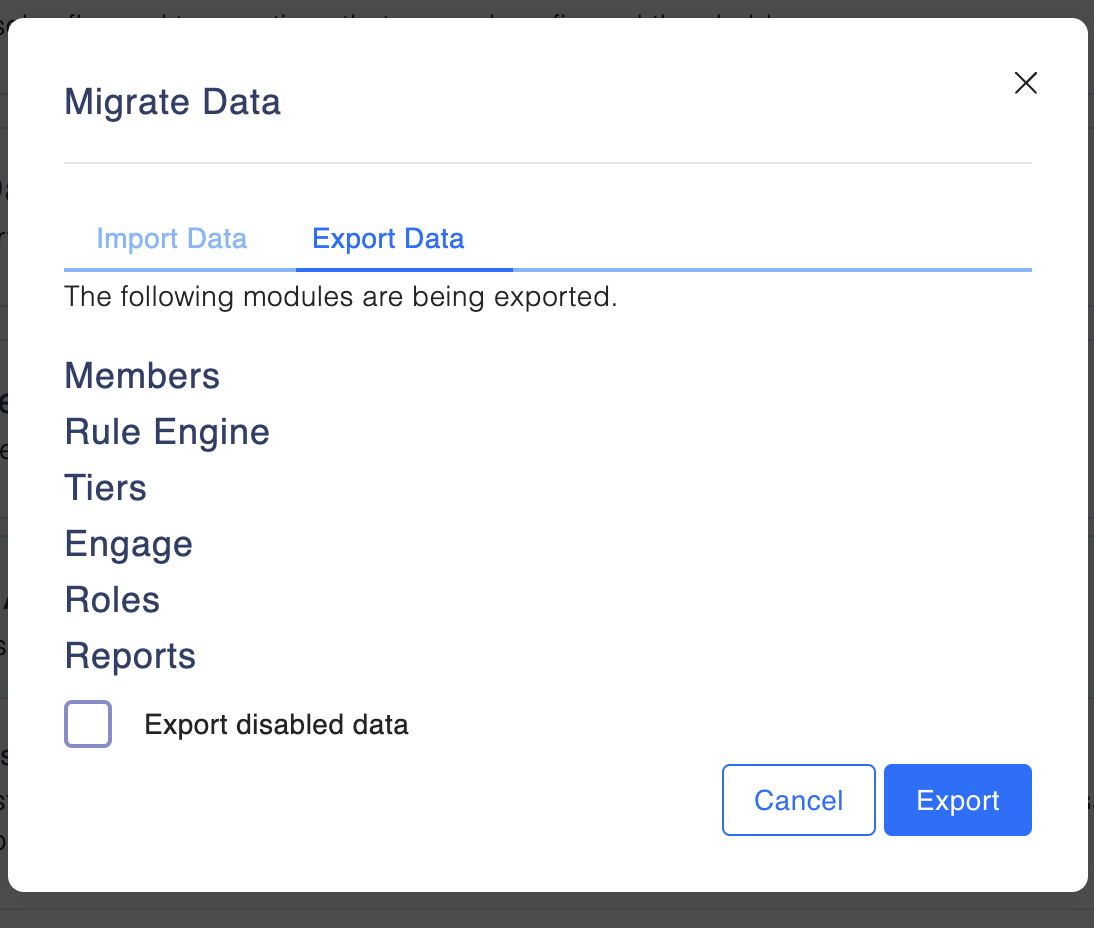Click the blank dialog area left of Cancel

click(x=400, y=800)
